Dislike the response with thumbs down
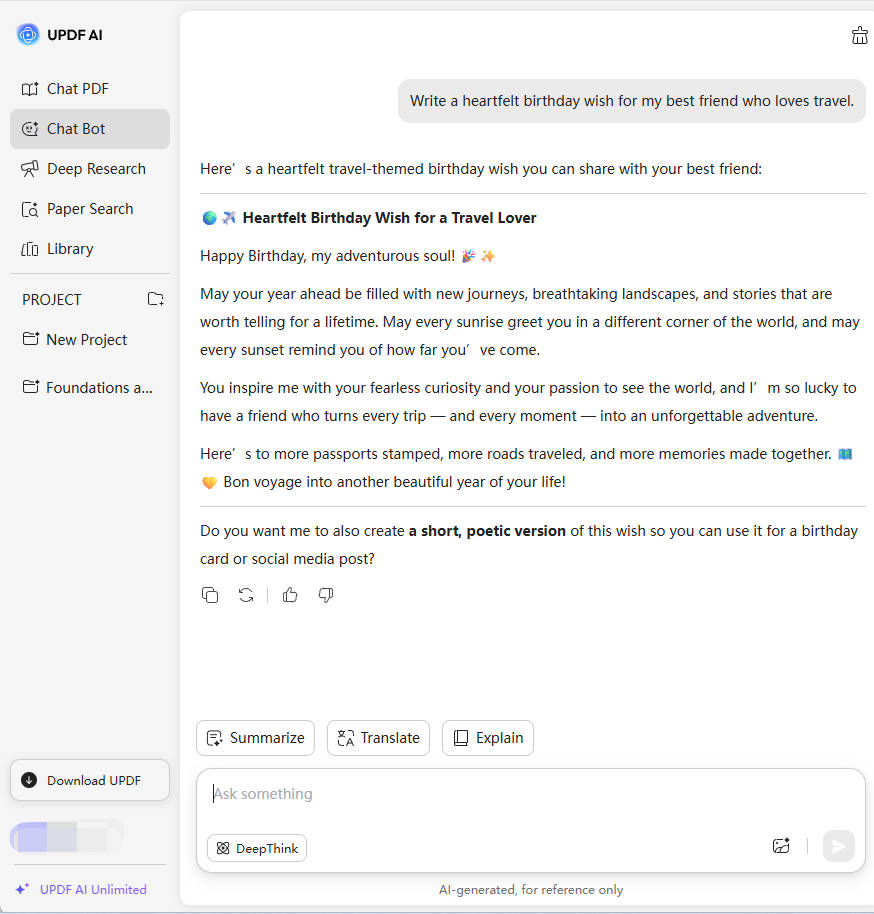874x914 pixels. coord(326,595)
